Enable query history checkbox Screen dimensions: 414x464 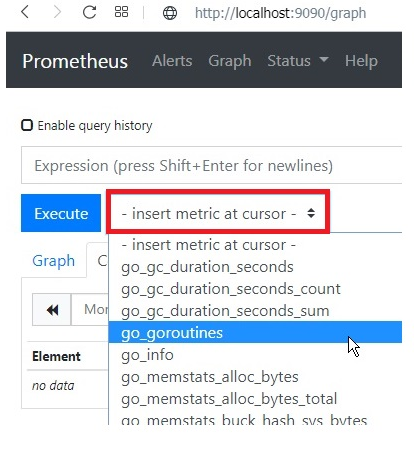(x=27, y=125)
